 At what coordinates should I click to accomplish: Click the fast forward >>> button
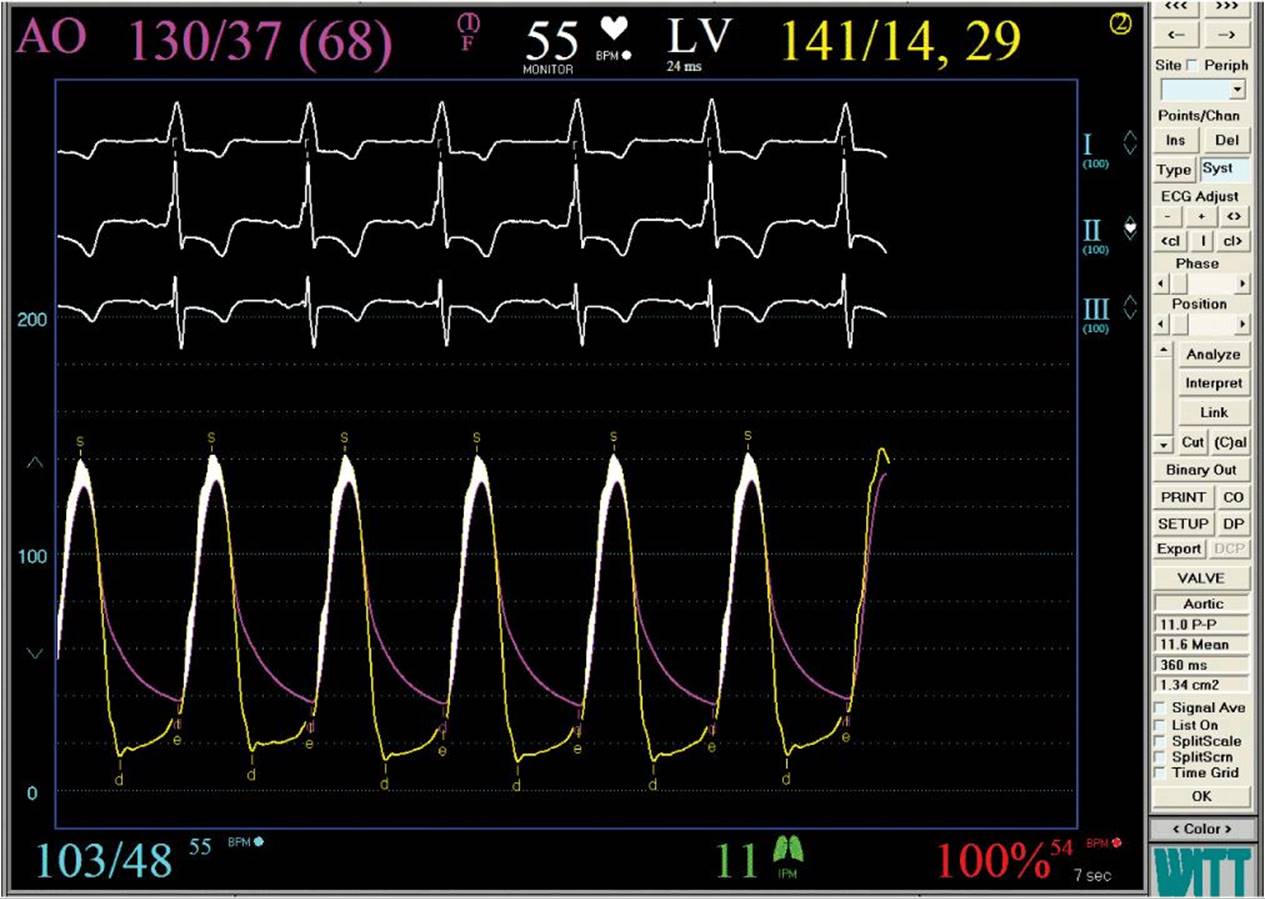pos(1226,8)
